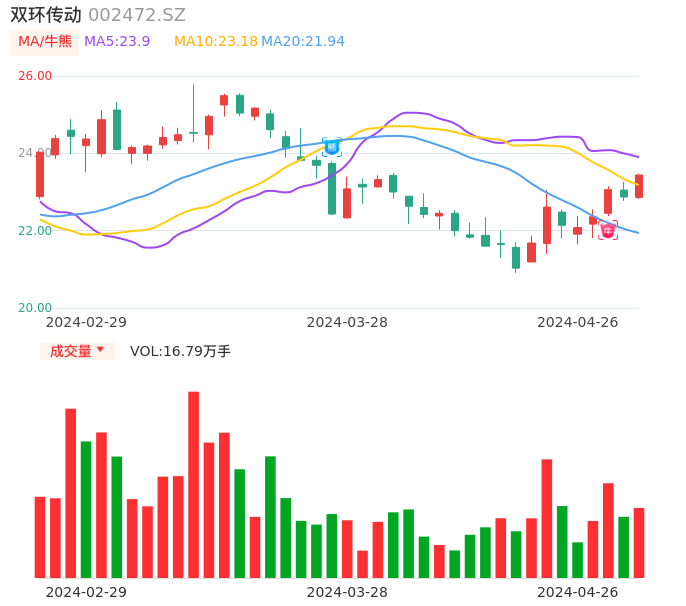Click the last red volume bar on right
Viewport: 686px width, 606px height.
coord(639,543)
